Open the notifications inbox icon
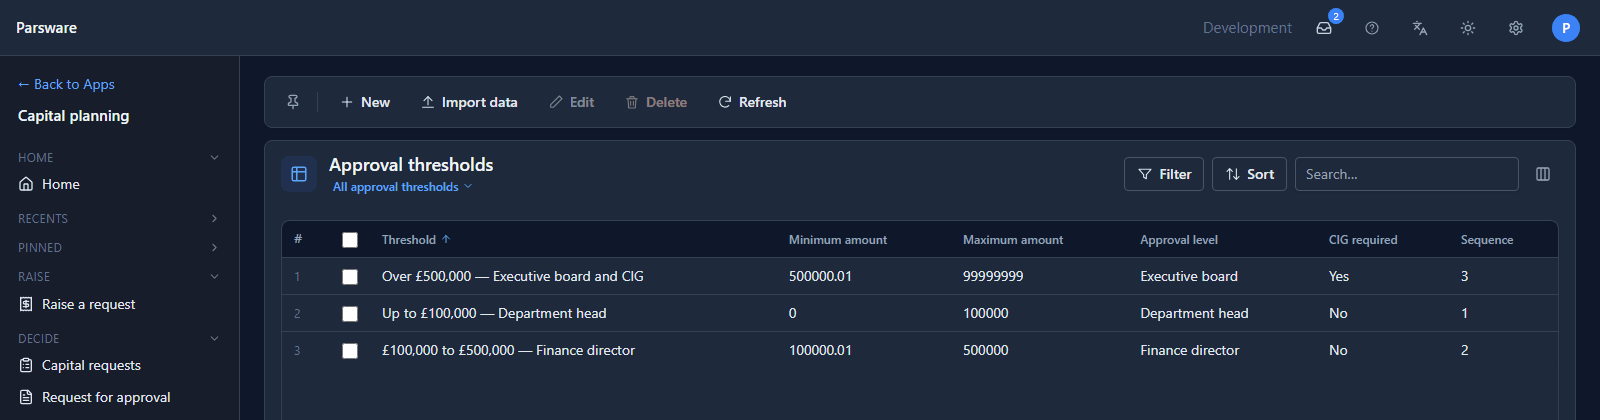Screen dimensions: 1600x420 coord(1324,28)
